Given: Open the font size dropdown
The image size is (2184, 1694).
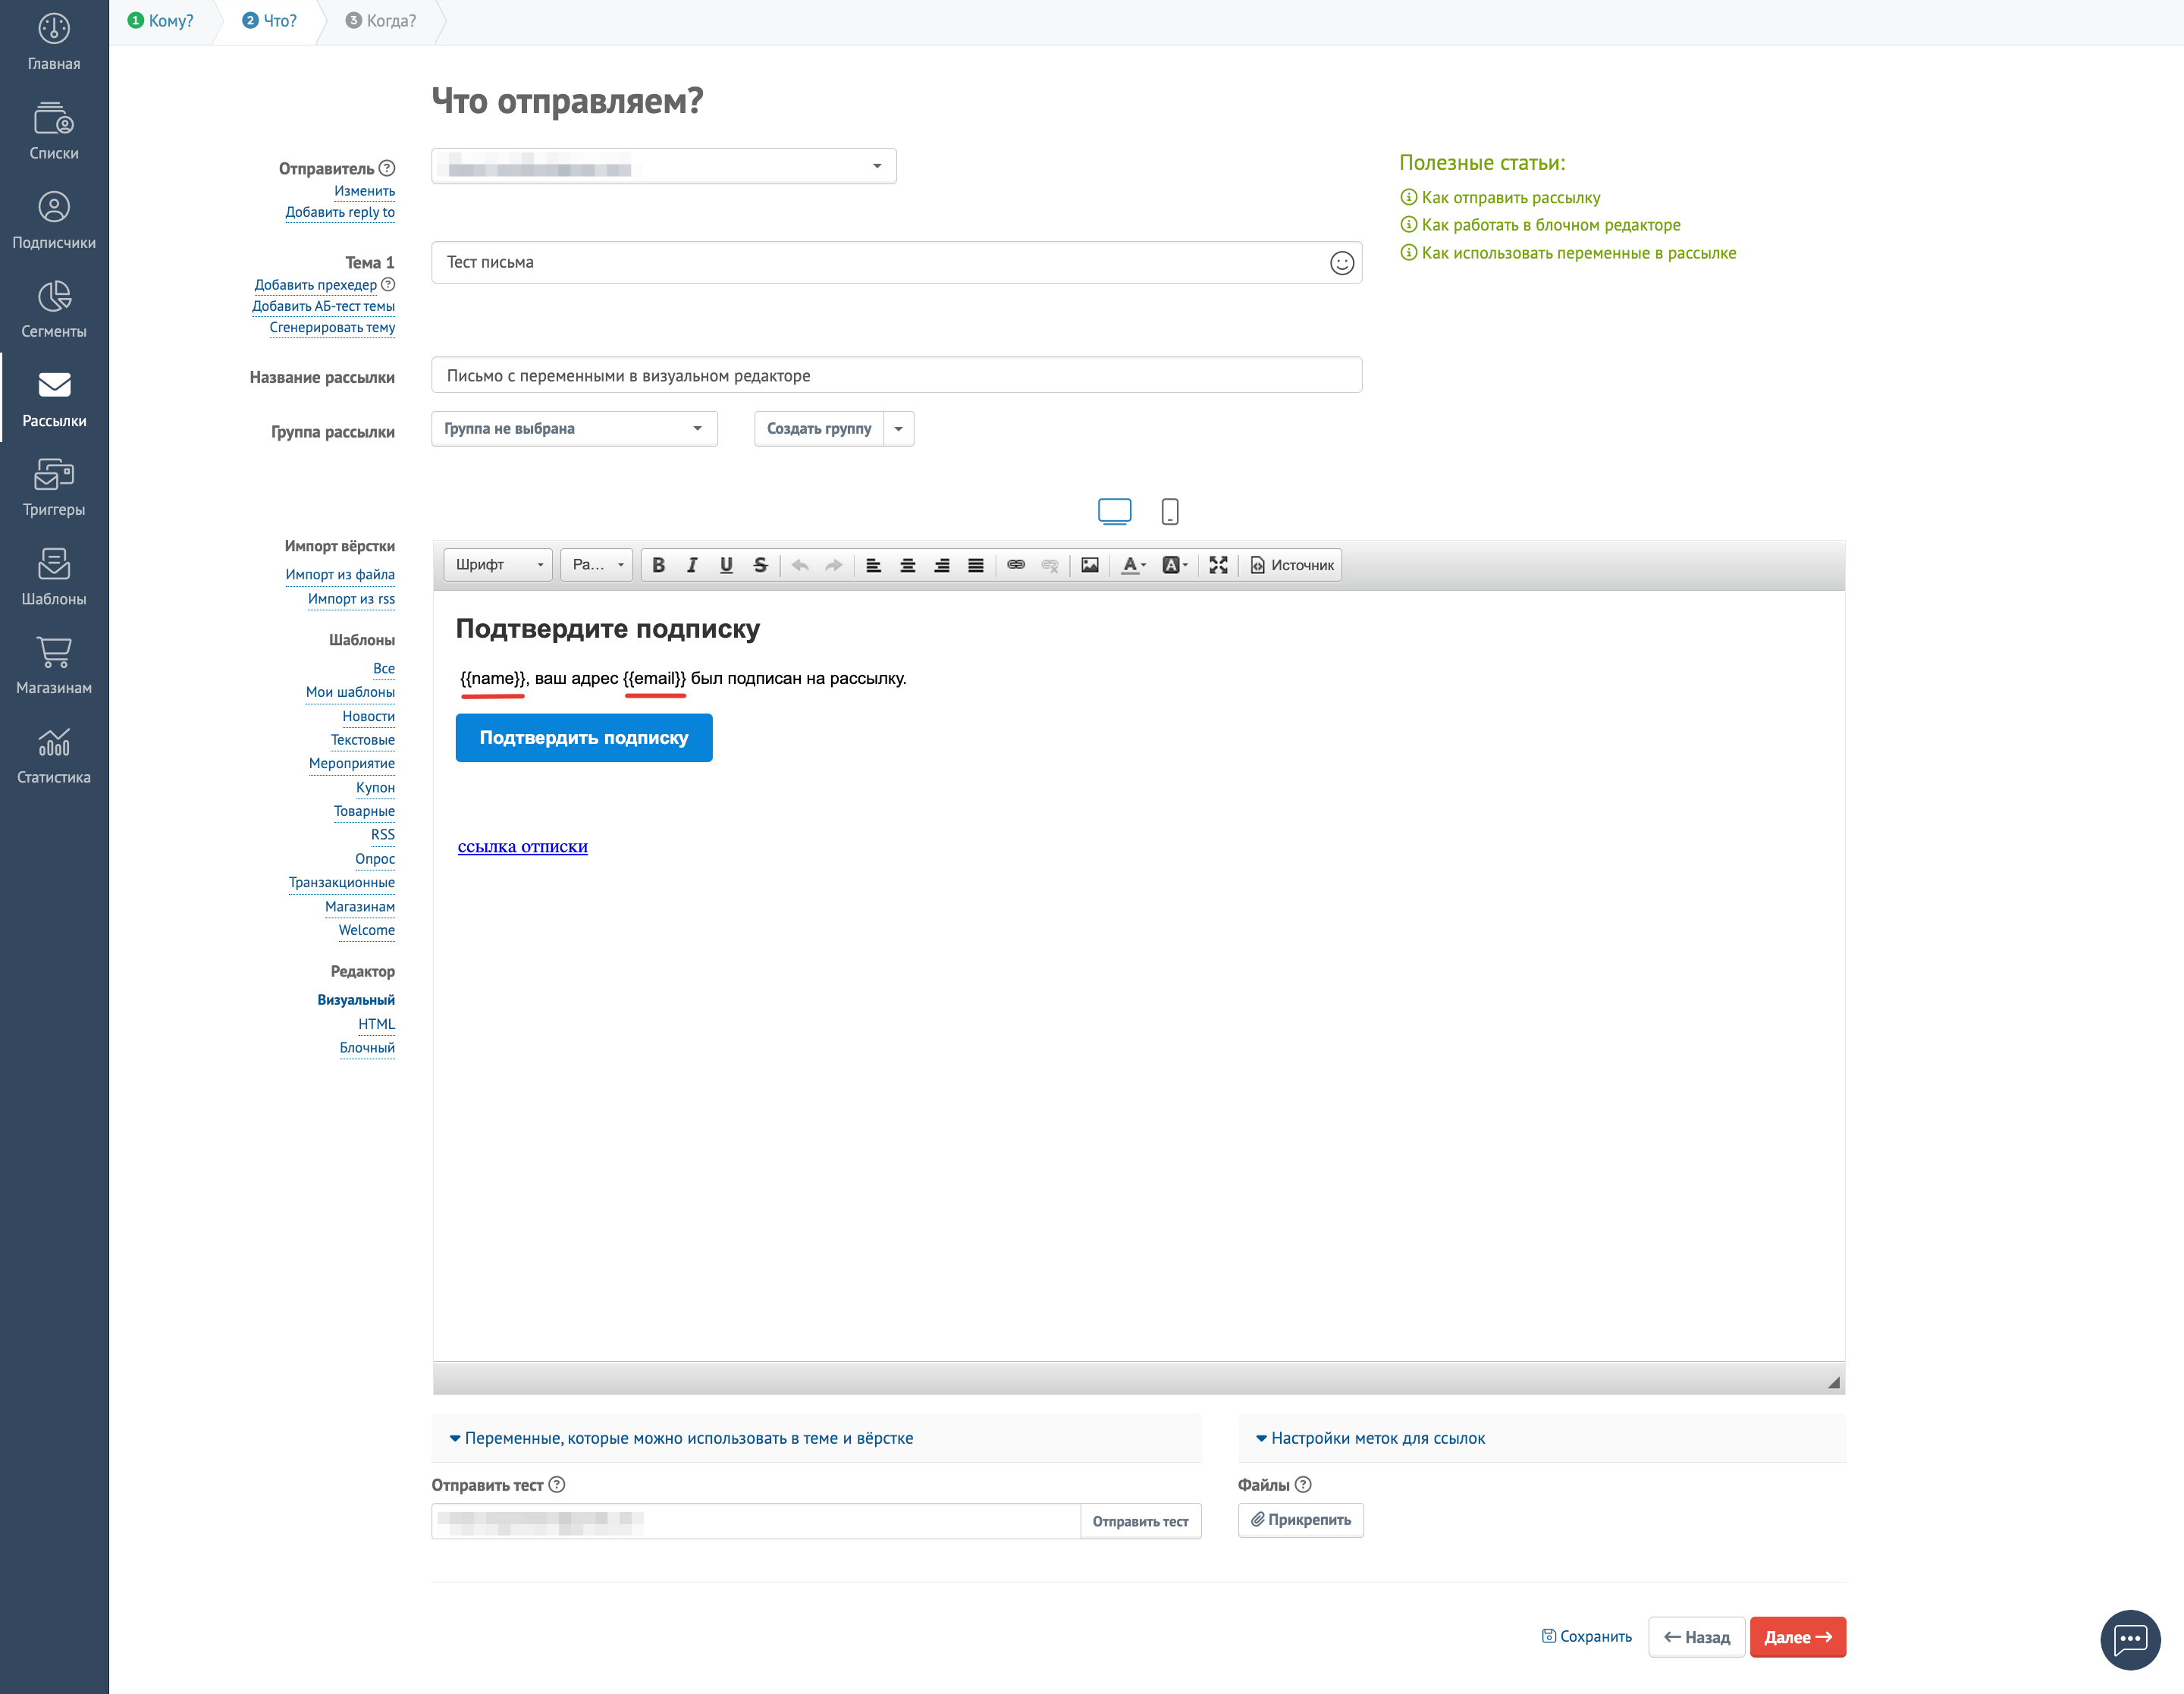Looking at the screenshot, I should 597,565.
